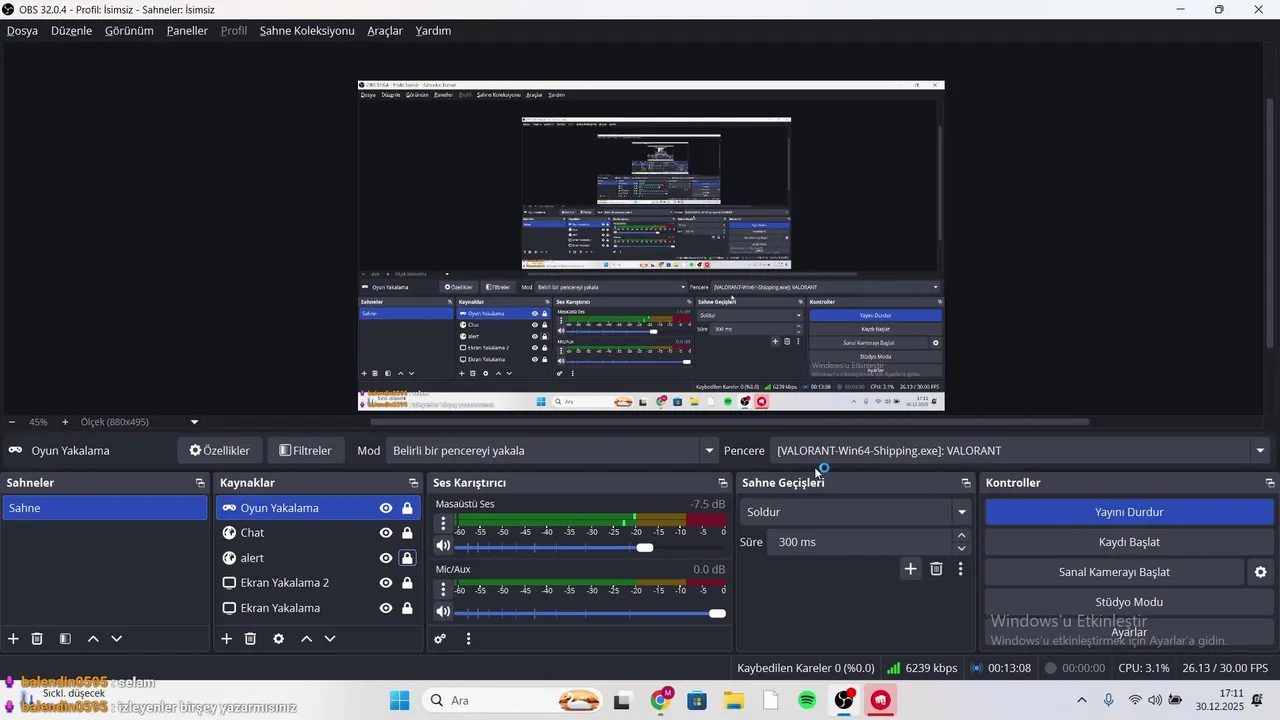This screenshot has height=720, width=1280.
Task: Select the Sahne scene in the list
Action: 104,508
